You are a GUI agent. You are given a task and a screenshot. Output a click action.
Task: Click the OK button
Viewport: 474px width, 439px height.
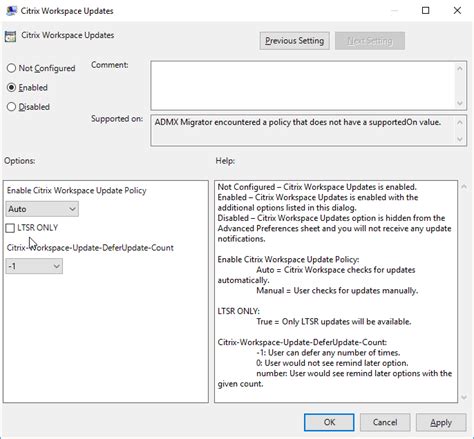[x=329, y=422]
